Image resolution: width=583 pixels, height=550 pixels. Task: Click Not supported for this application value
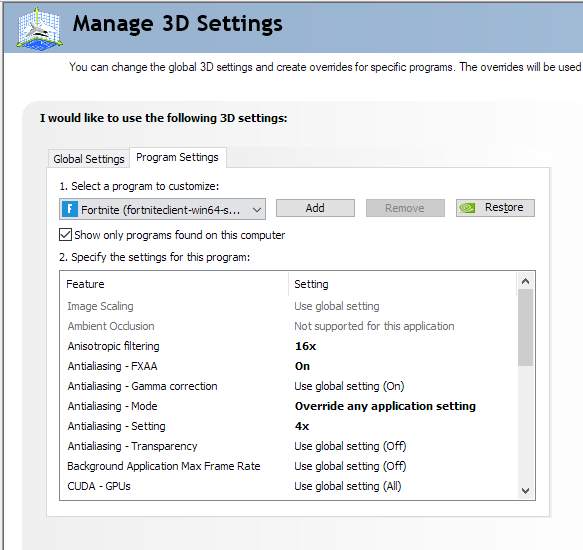[x=374, y=326]
